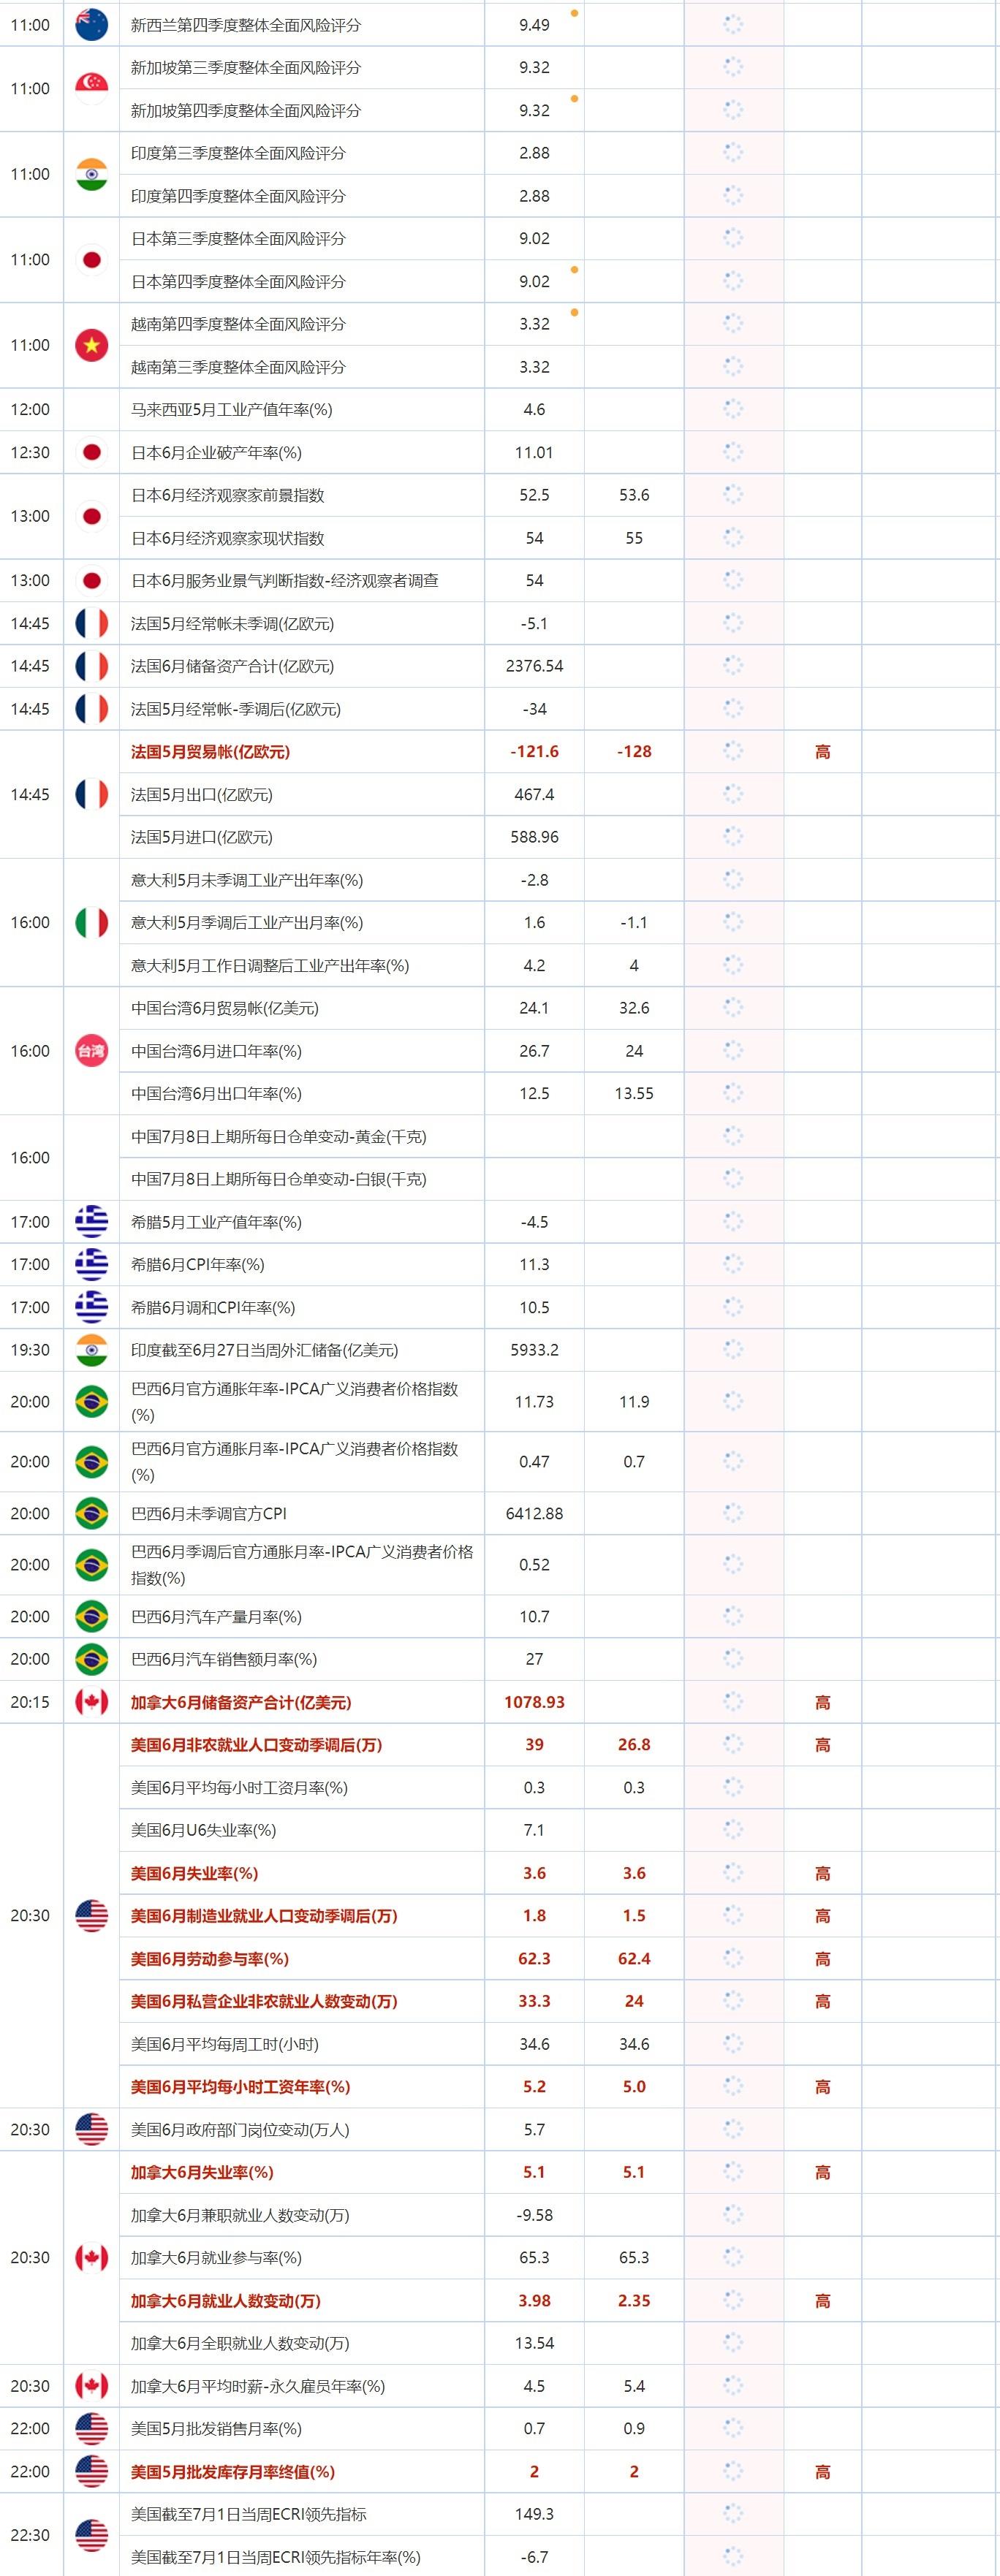Click the Japan flag beside 日本6月经济观察家前景指数
This screenshot has height=2576, width=1000.
coord(91,516)
